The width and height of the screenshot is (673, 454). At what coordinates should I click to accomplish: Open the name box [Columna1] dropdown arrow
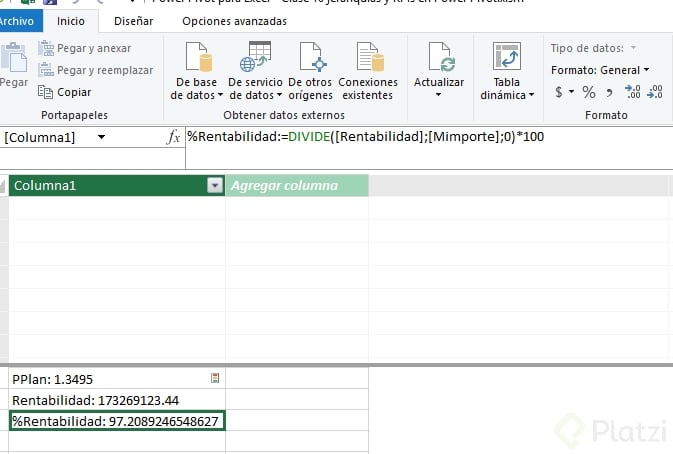click(101, 137)
